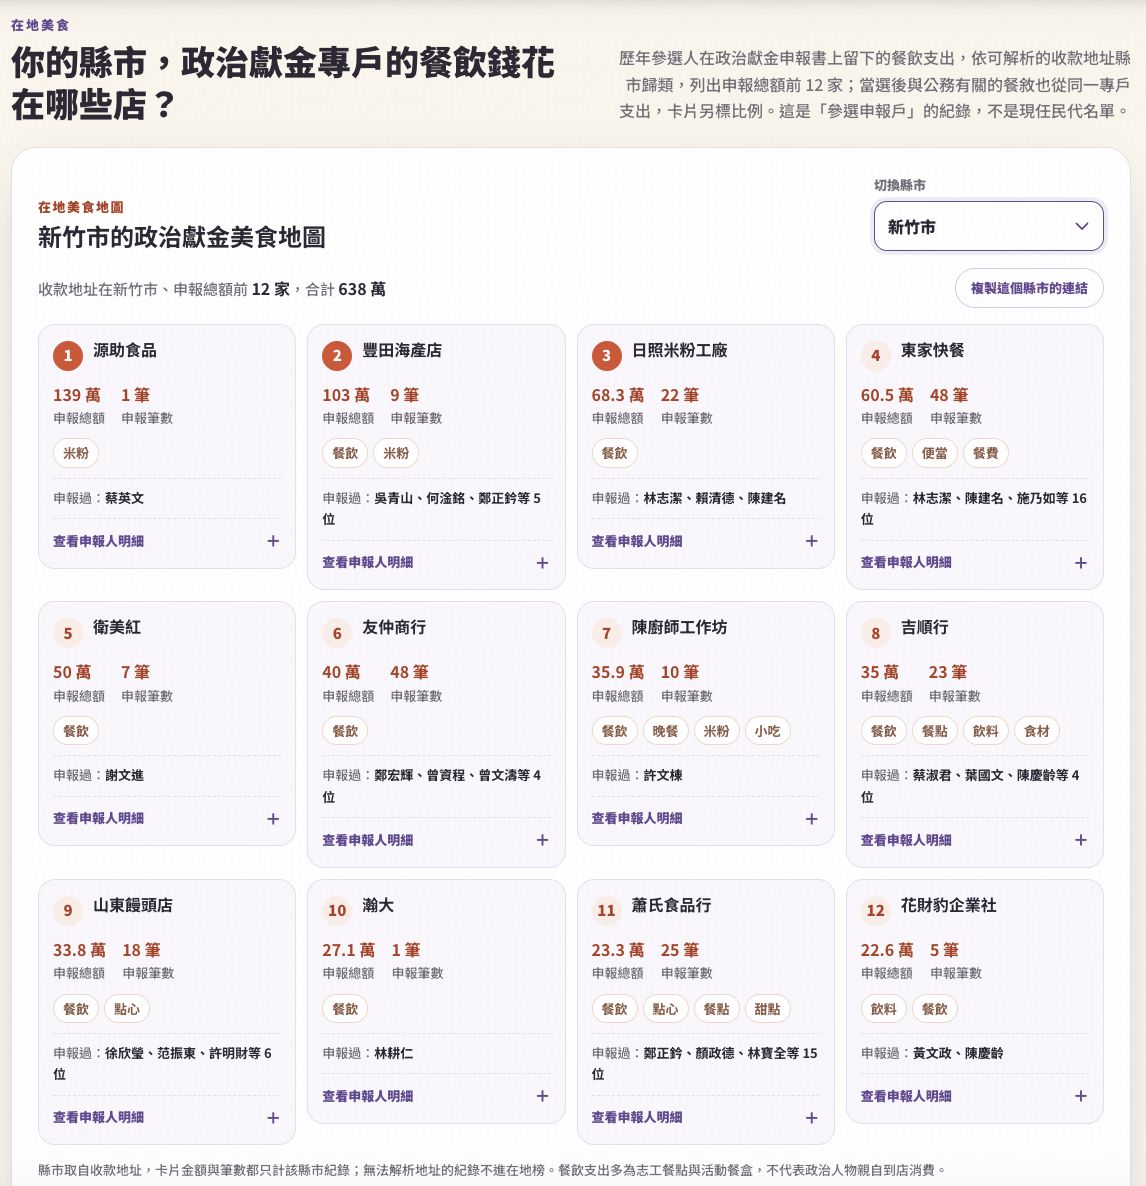Click reporter name 許文棟

(x=663, y=775)
